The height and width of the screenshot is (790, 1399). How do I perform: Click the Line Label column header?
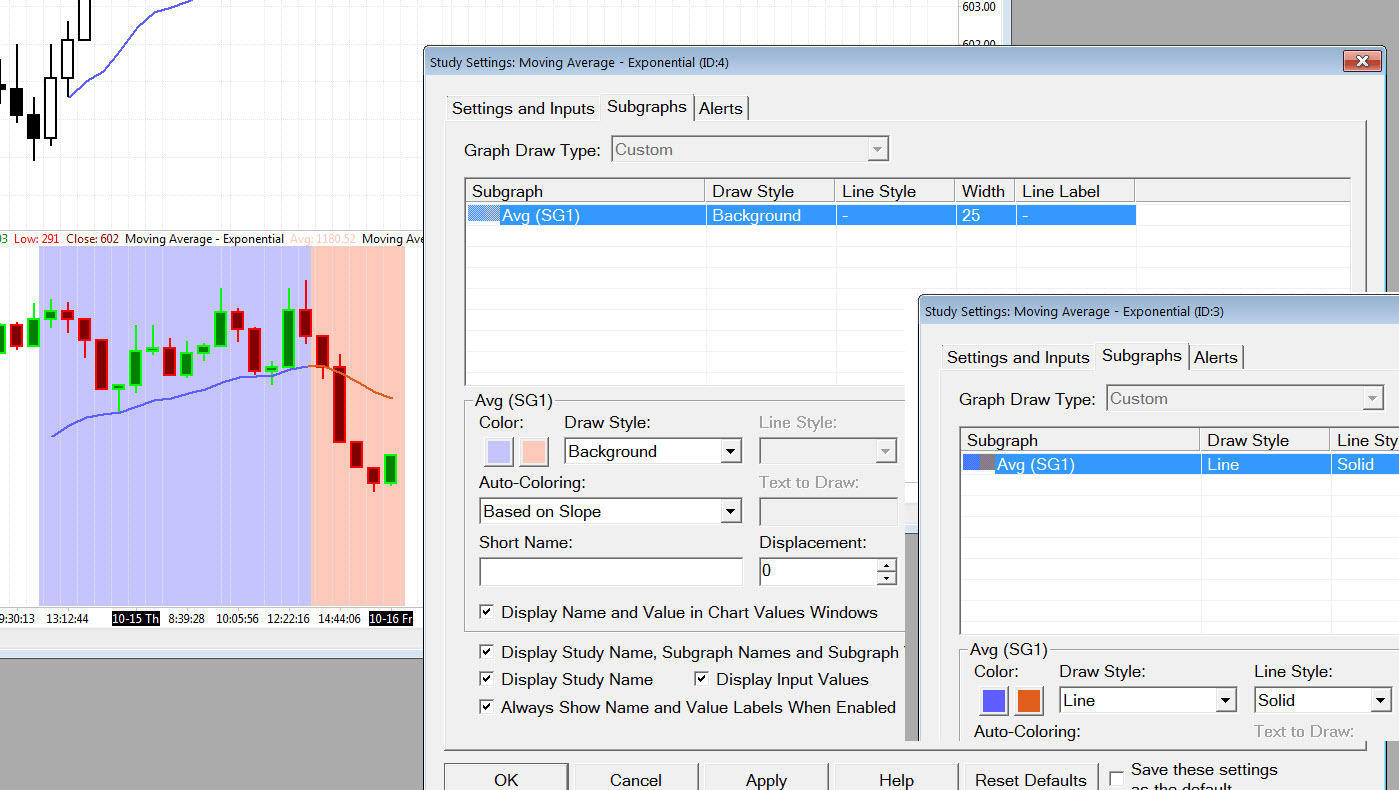[1075, 191]
